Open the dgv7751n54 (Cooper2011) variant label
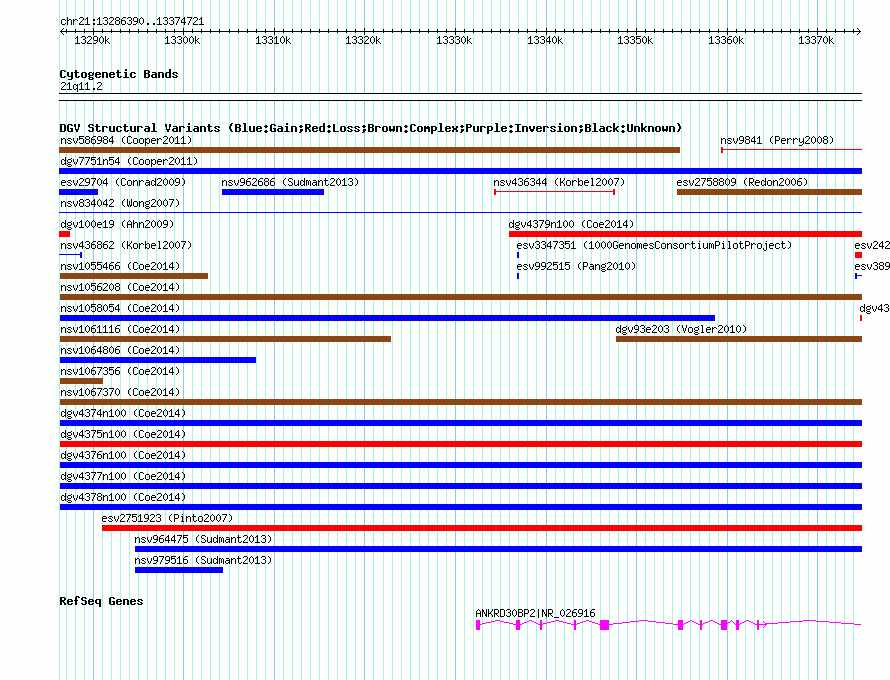Image resolution: width=890 pixels, height=680 pixels. point(129,161)
